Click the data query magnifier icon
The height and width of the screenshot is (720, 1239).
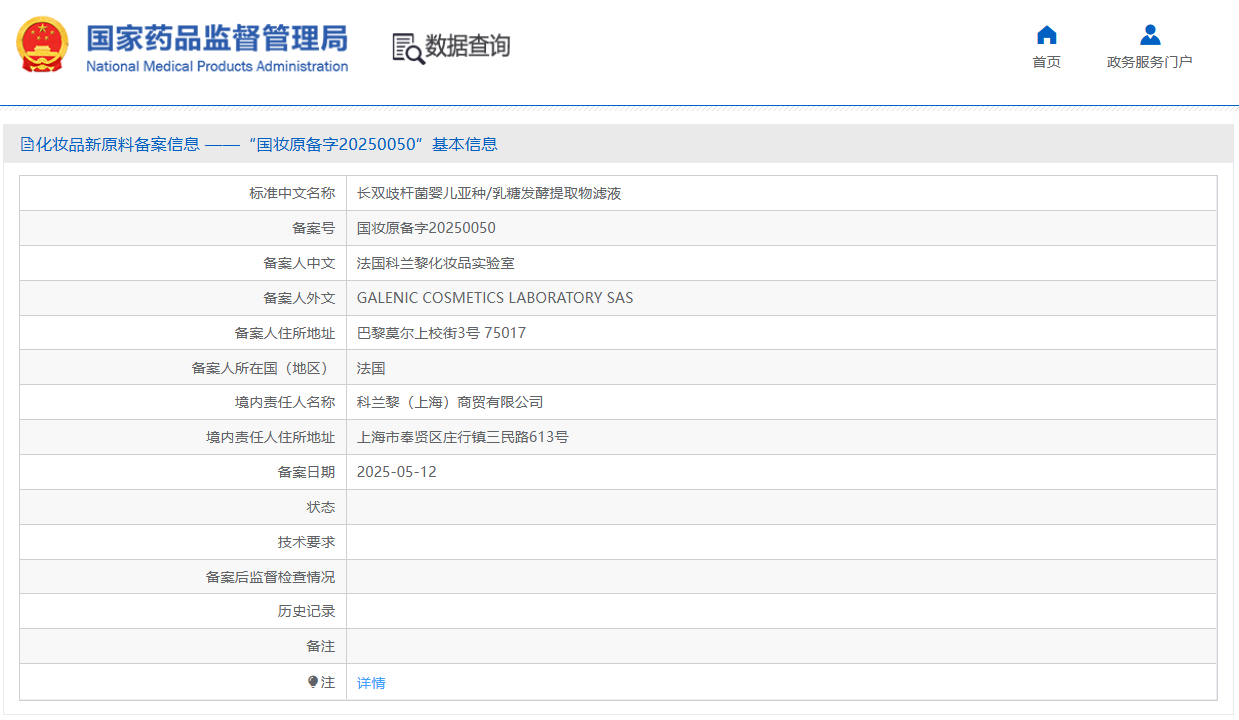pos(407,48)
